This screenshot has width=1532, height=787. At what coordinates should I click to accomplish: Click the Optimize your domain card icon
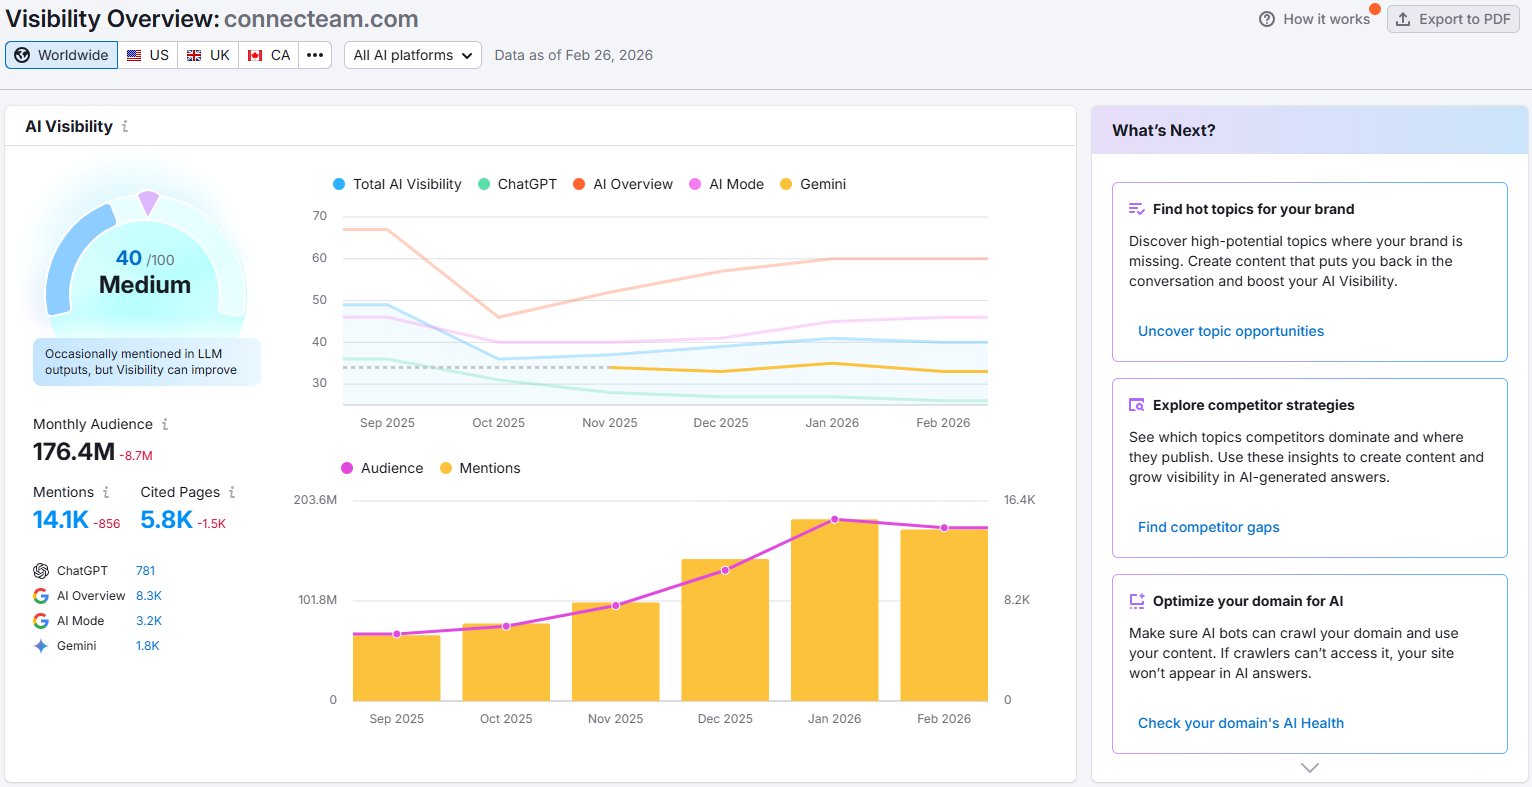(x=1137, y=601)
